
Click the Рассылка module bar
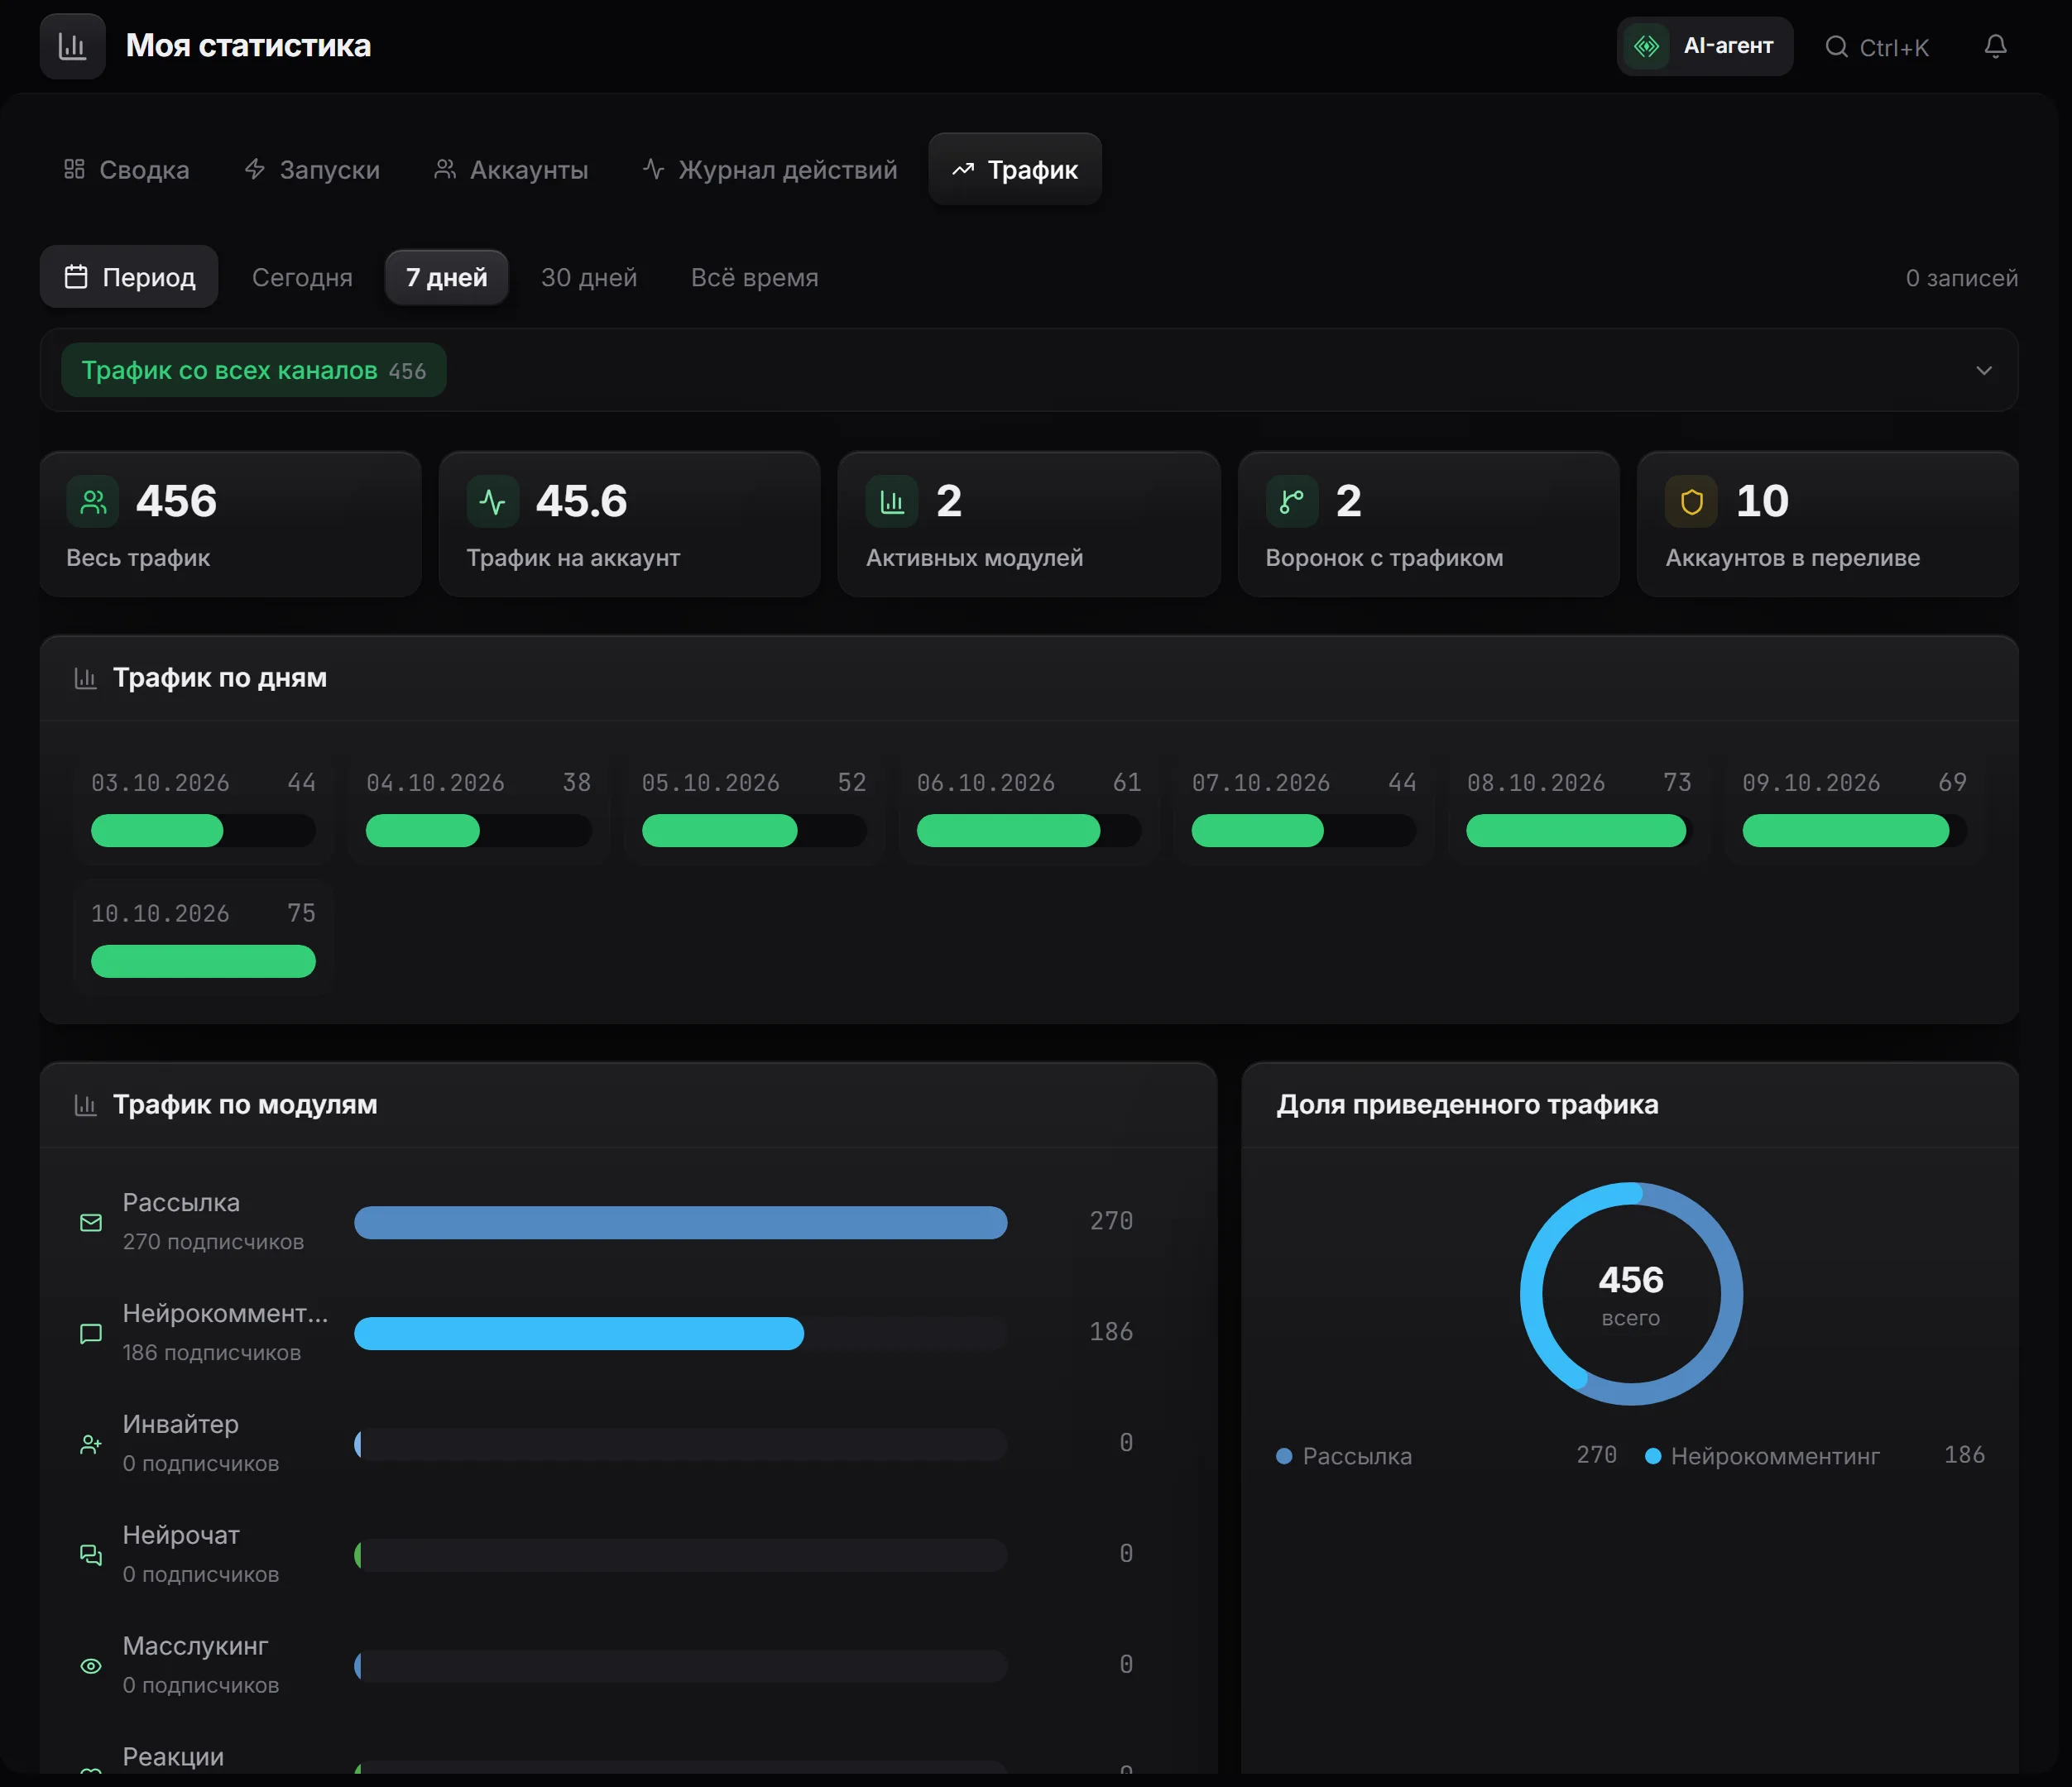pyautogui.click(x=680, y=1223)
